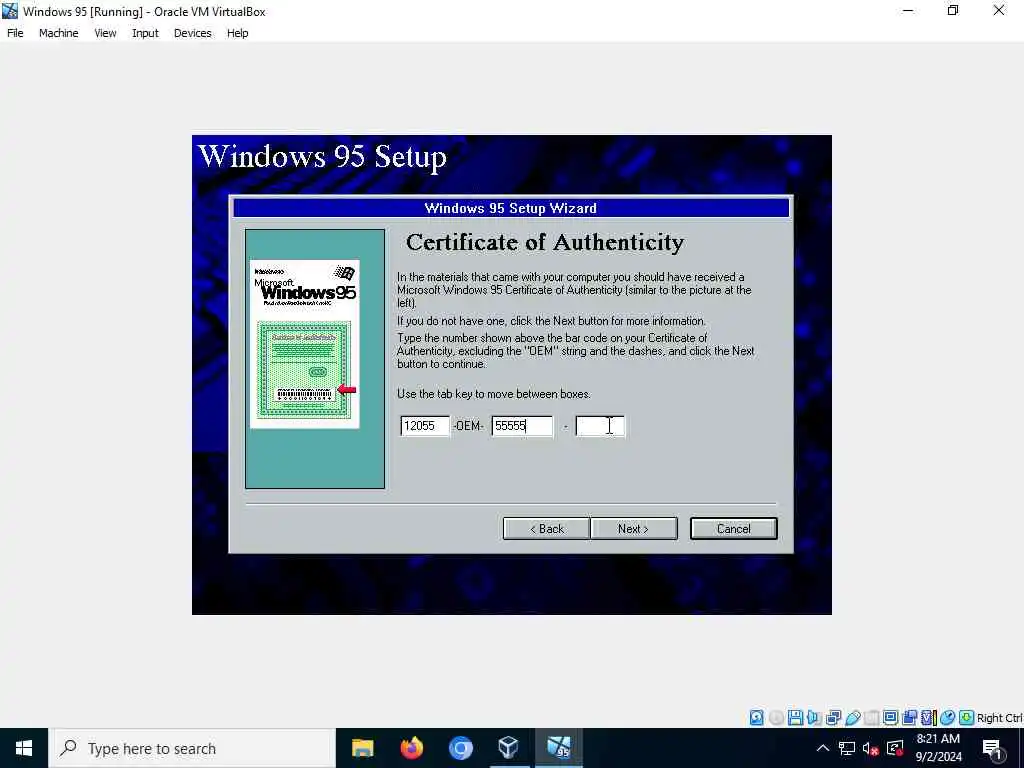
Task: Click the first key field containing 12055
Action: [424, 426]
